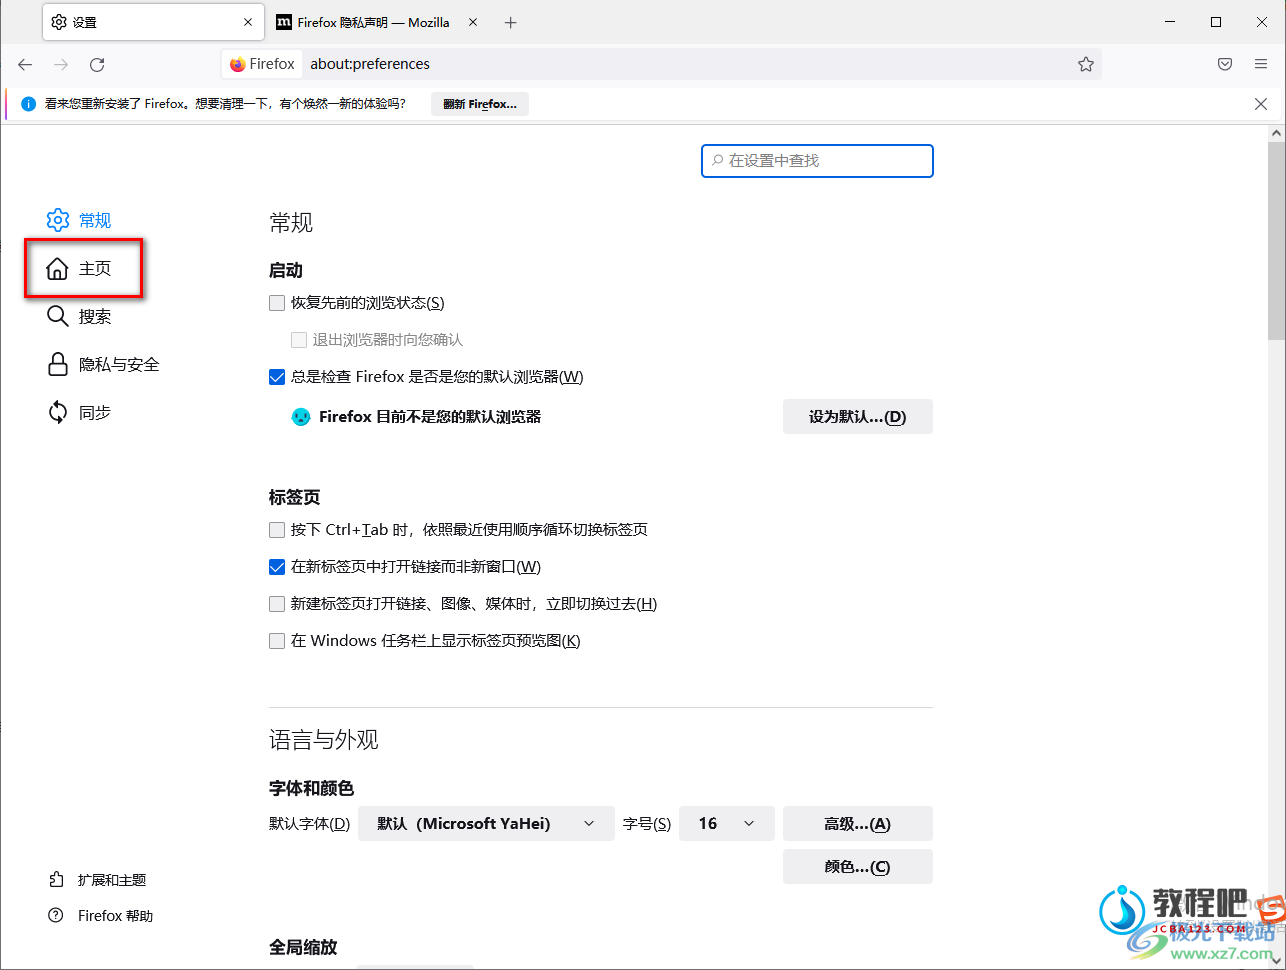1286x970 pixels.
Task: Click the 标签页 section heading
Action: click(x=295, y=497)
